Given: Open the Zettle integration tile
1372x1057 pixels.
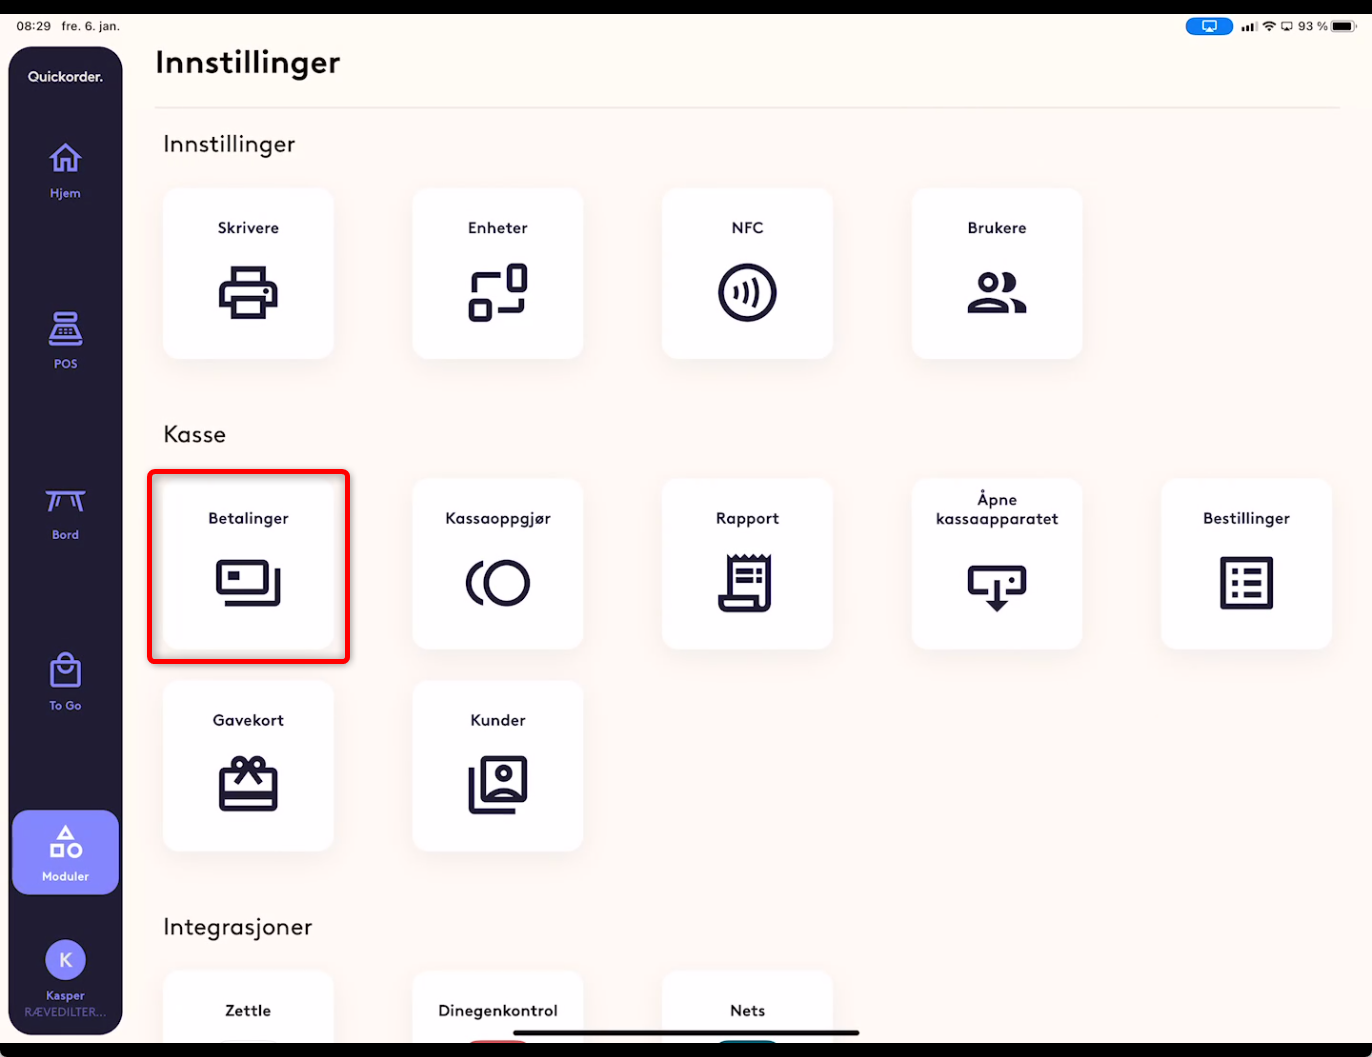Looking at the screenshot, I should point(248,1007).
